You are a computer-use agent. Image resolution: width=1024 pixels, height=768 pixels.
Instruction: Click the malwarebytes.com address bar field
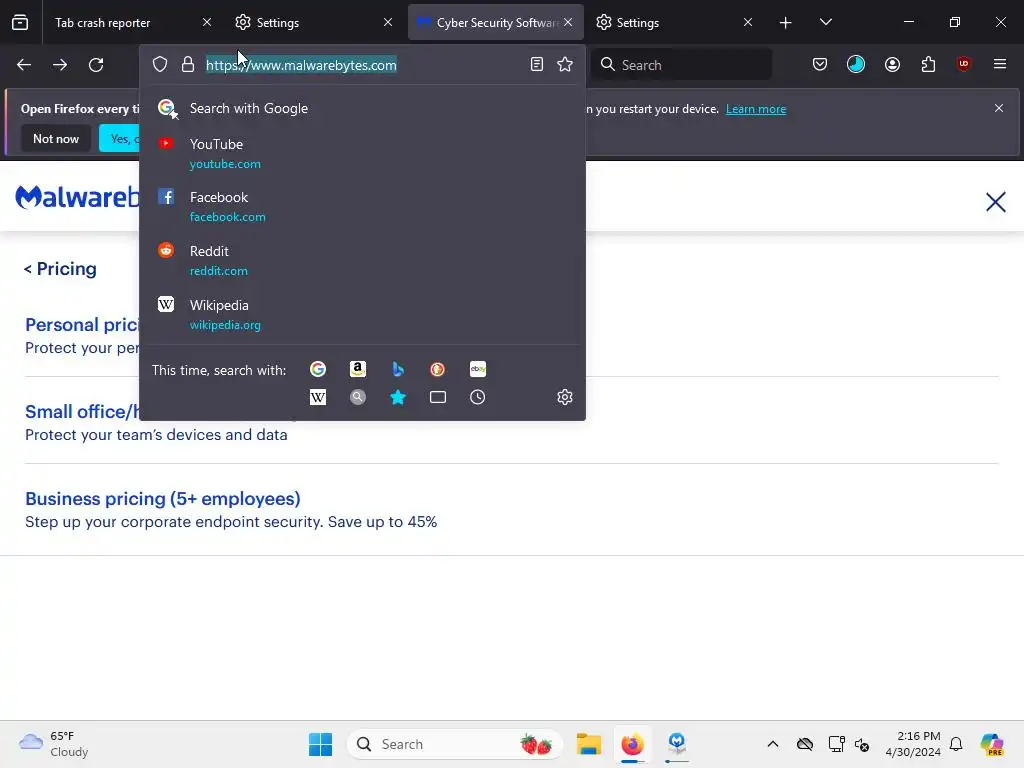(x=362, y=65)
